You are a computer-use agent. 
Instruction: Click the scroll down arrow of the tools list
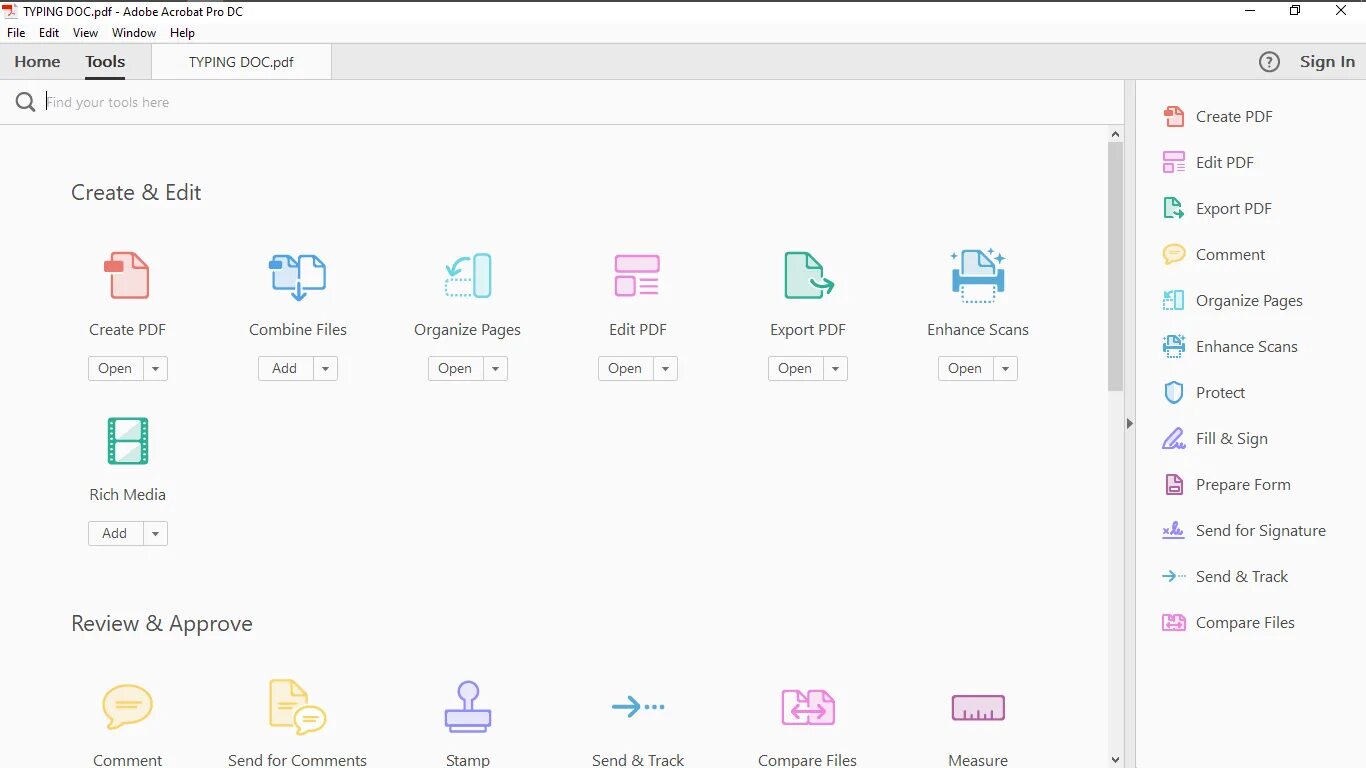point(1115,760)
